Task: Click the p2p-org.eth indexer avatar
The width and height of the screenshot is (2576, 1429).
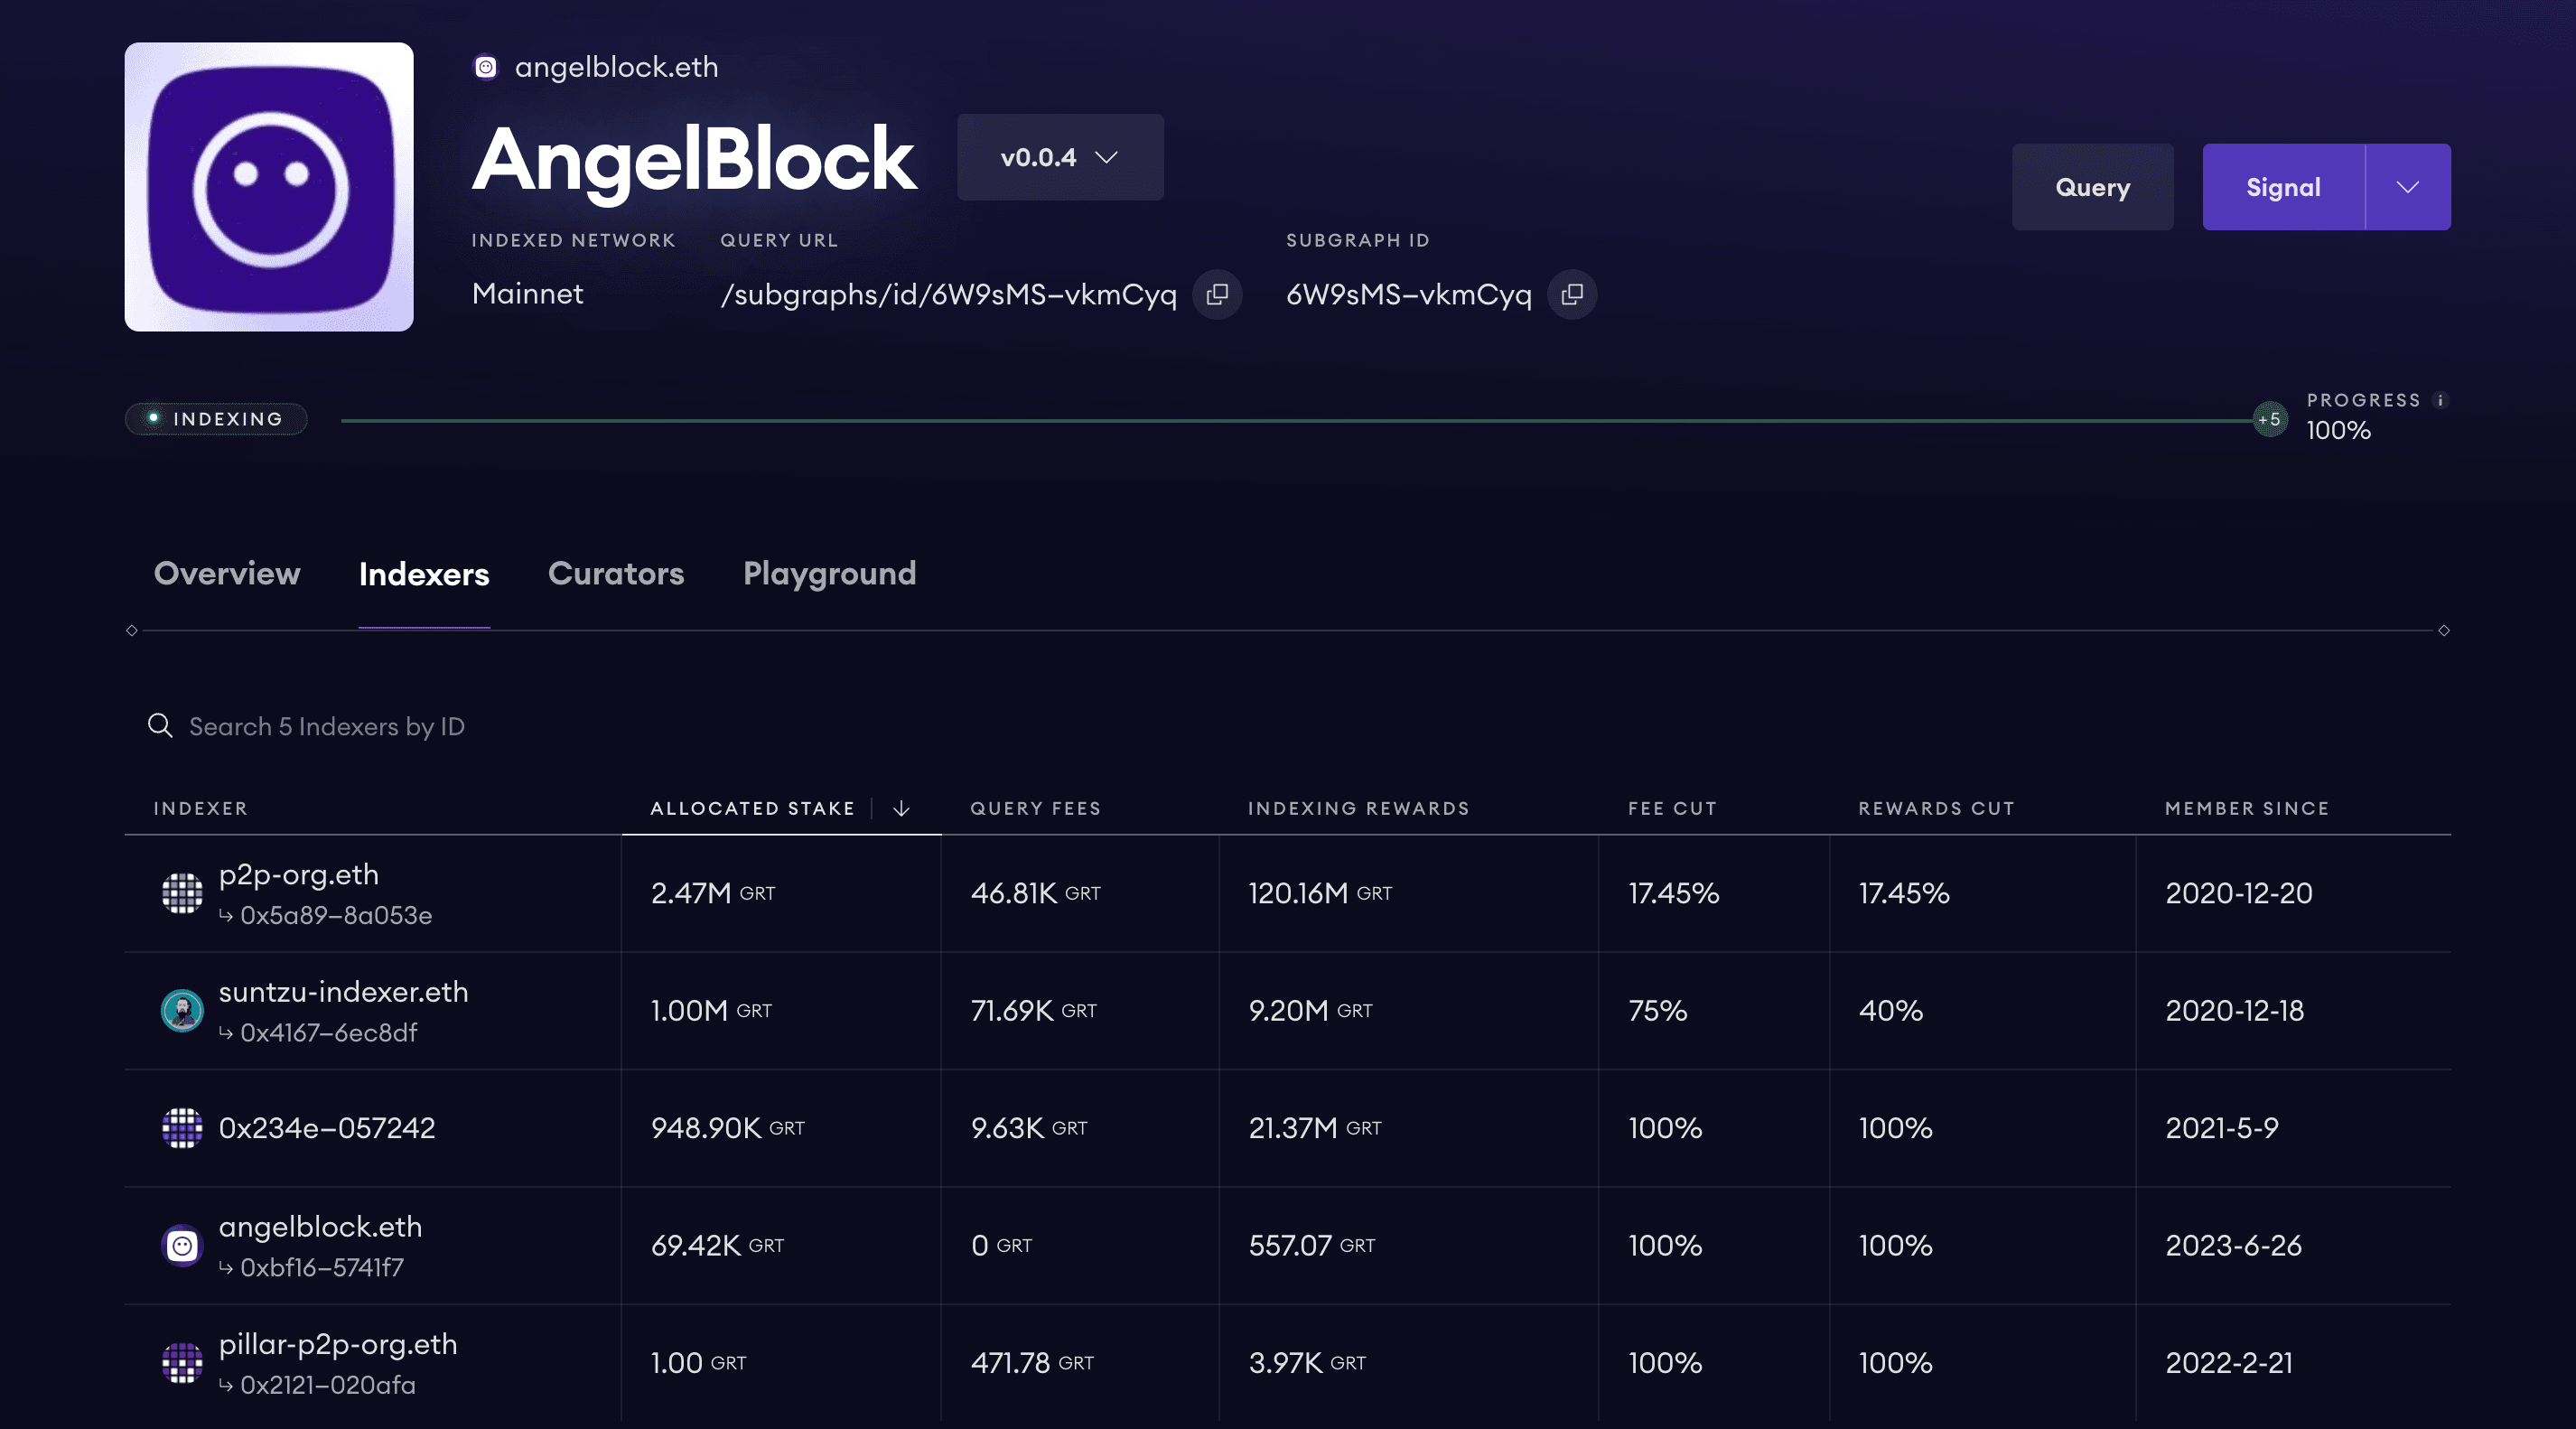Action: 182,893
